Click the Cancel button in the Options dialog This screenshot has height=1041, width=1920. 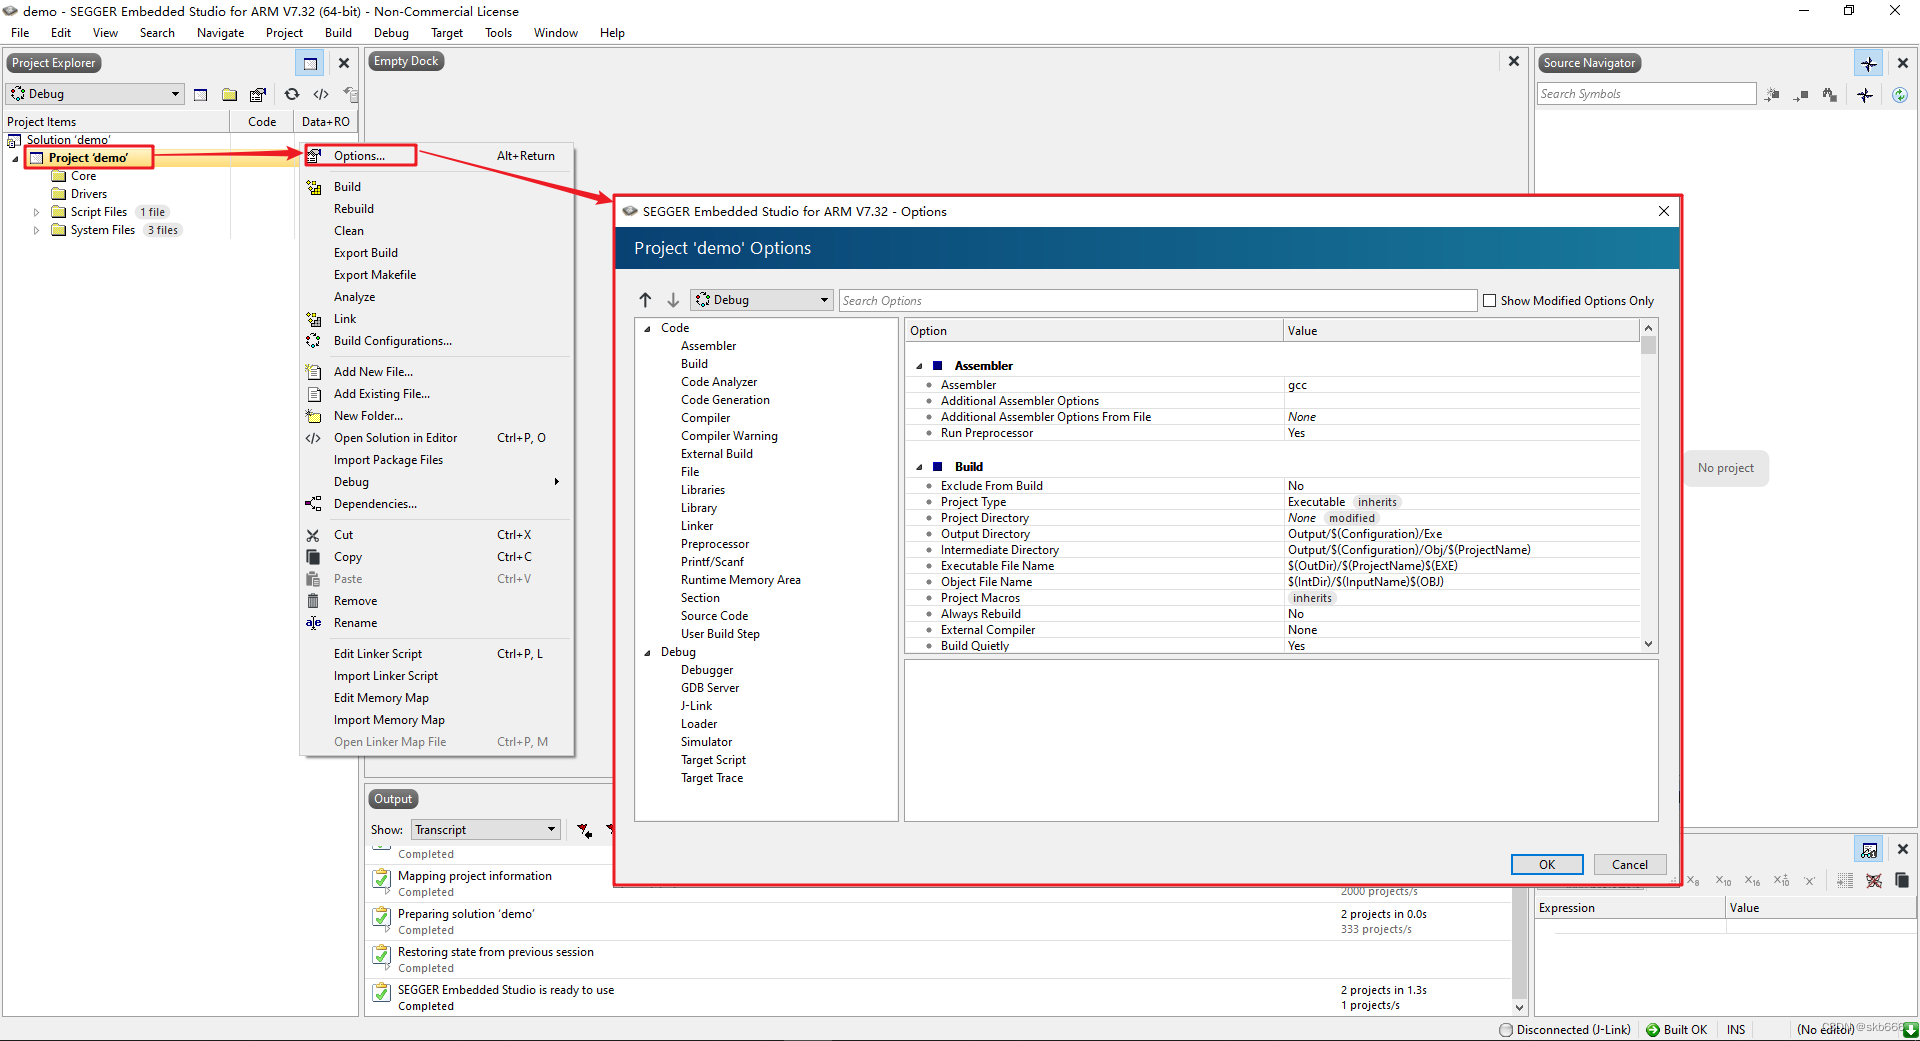tap(1629, 864)
